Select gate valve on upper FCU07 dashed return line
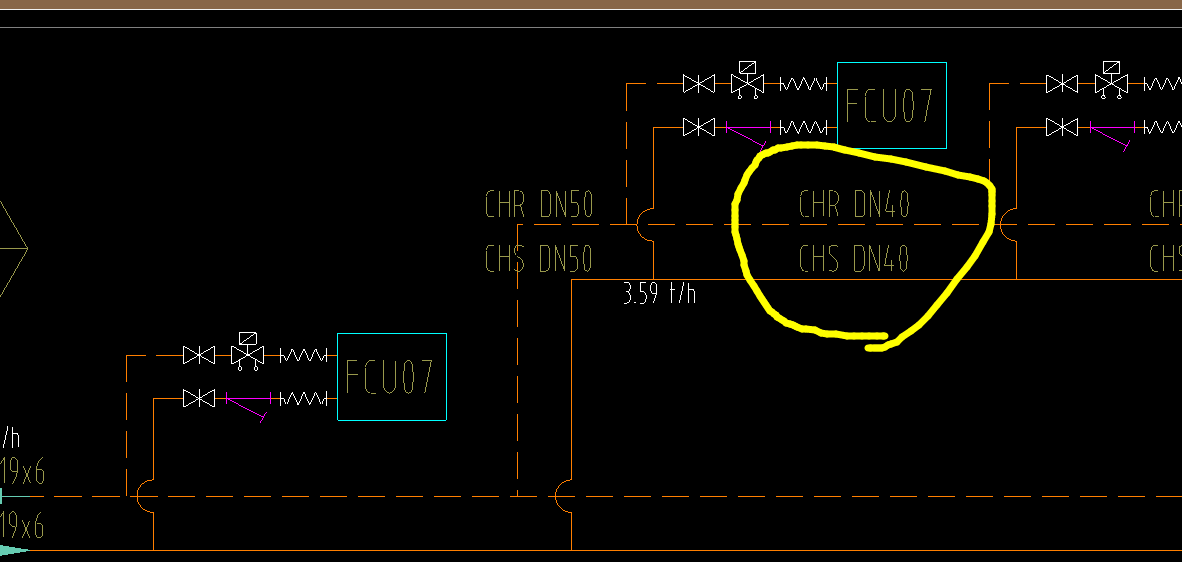The width and height of the screenshot is (1182, 562). (x=699, y=84)
